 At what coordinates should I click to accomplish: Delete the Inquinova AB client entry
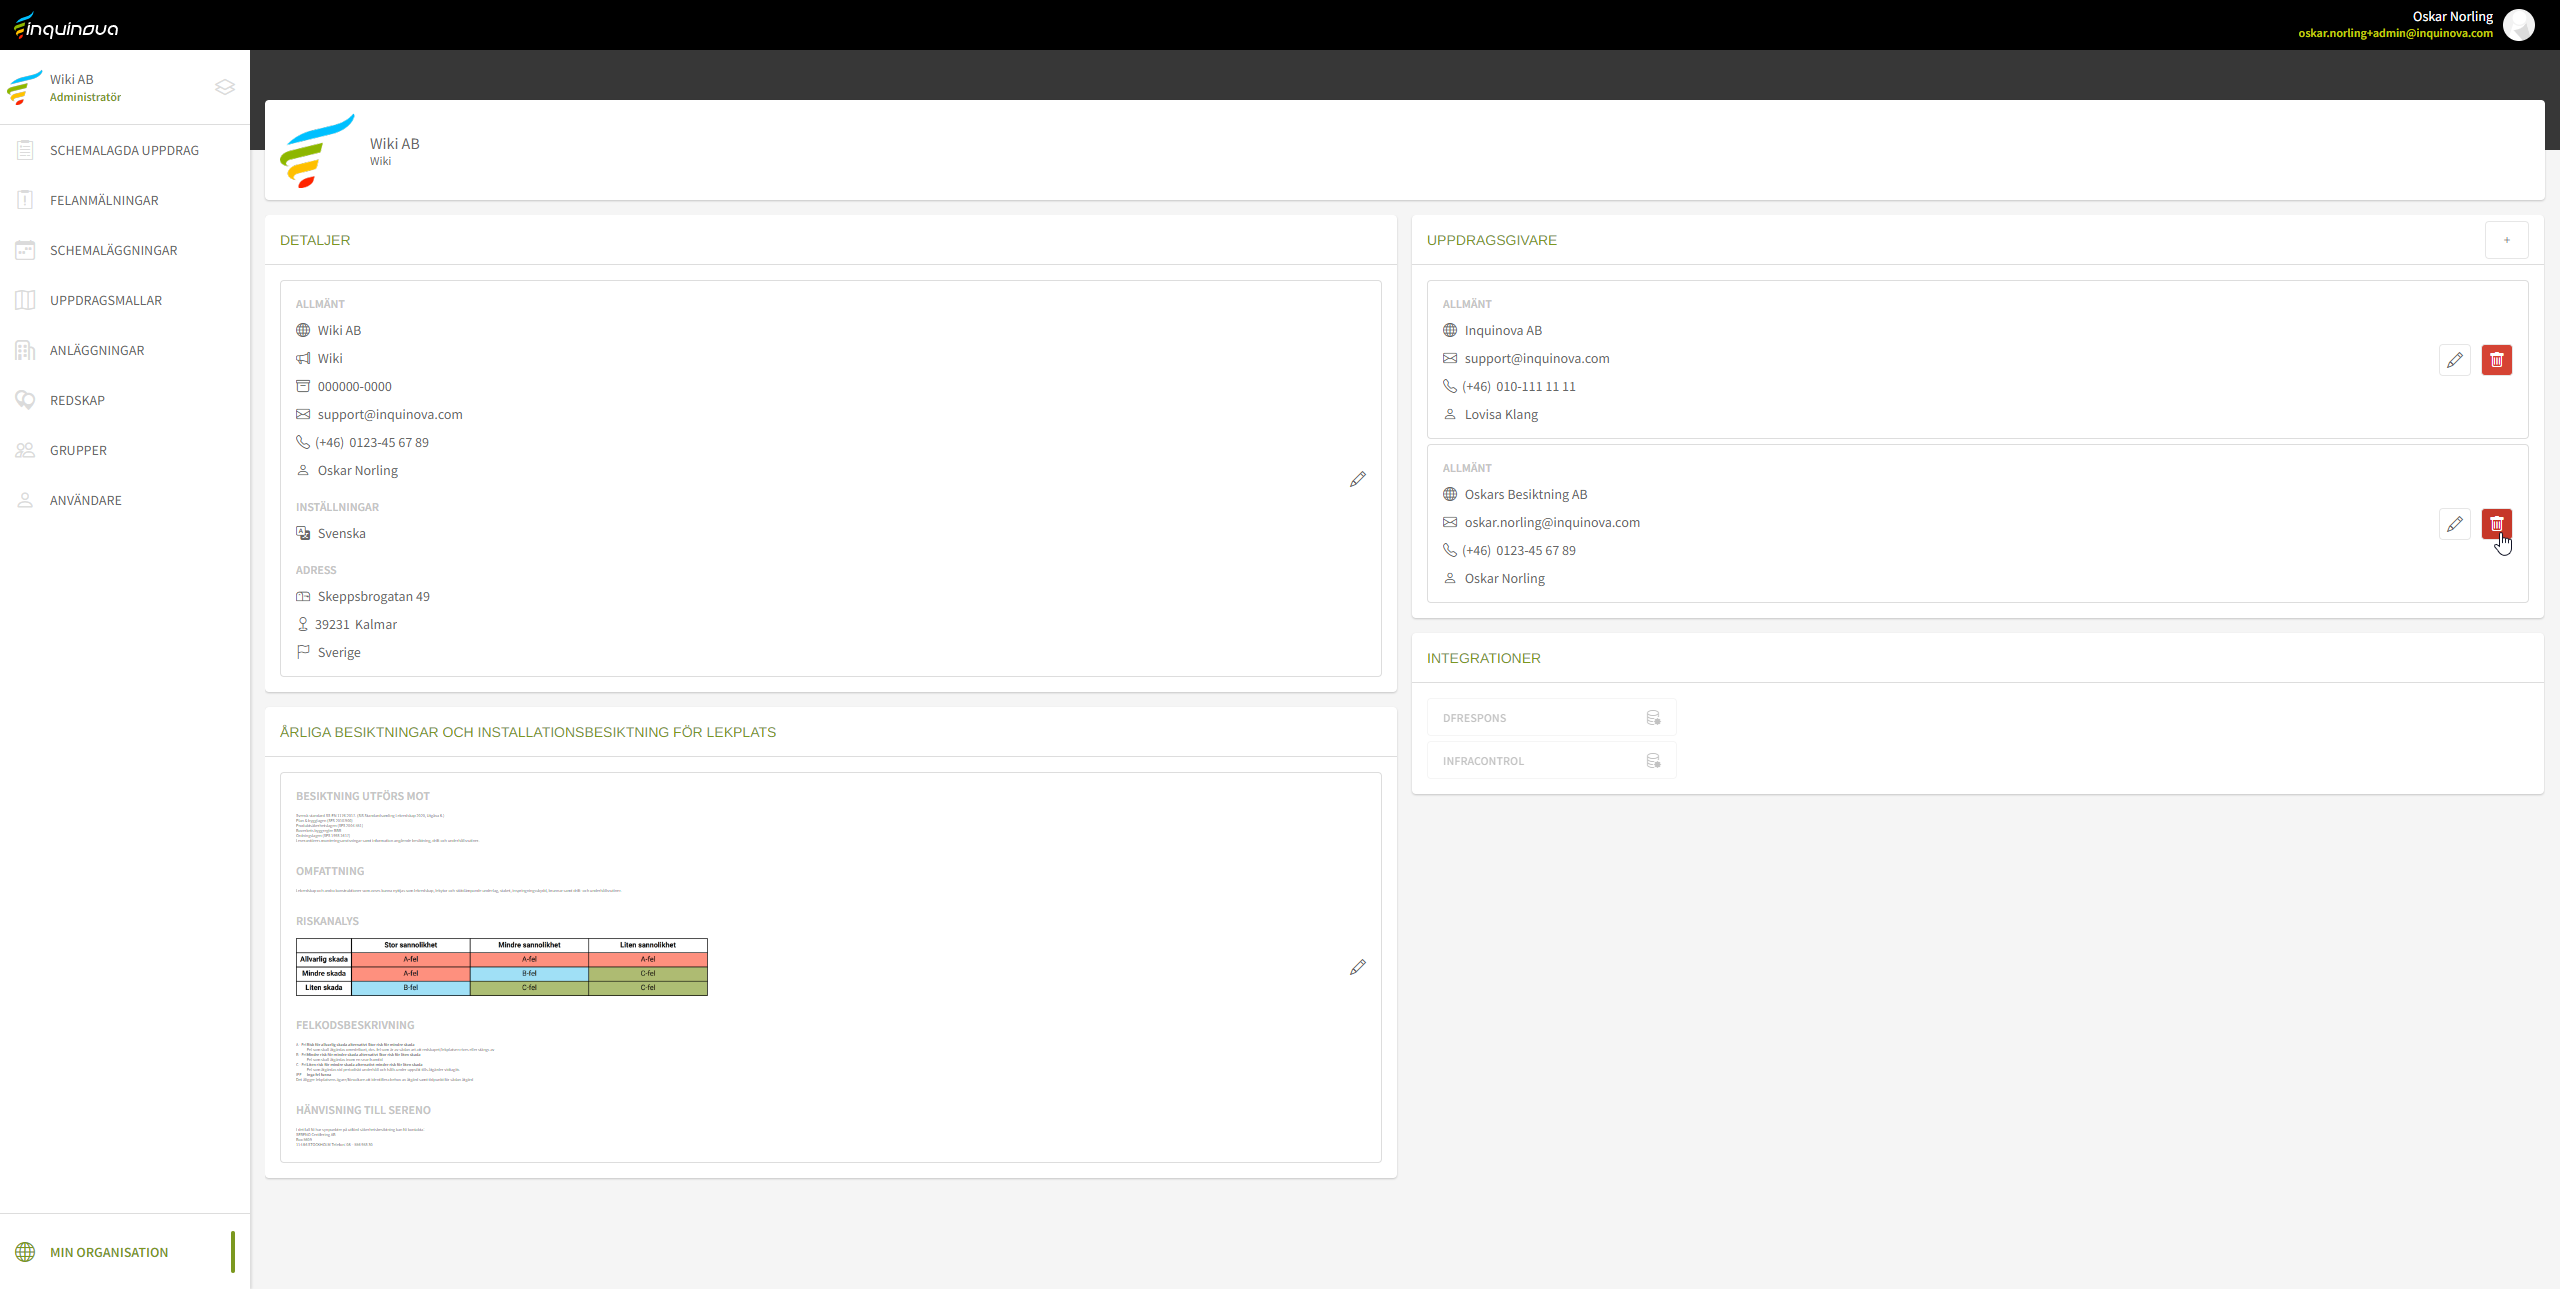point(2496,360)
